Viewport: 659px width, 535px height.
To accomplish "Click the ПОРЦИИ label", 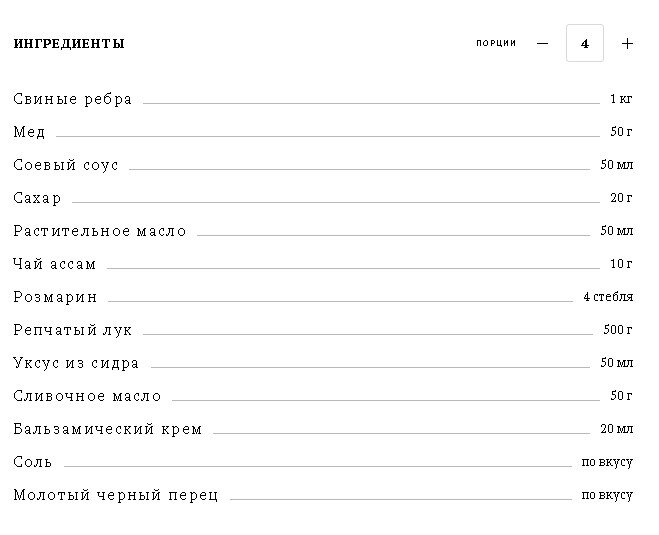I will click(496, 43).
